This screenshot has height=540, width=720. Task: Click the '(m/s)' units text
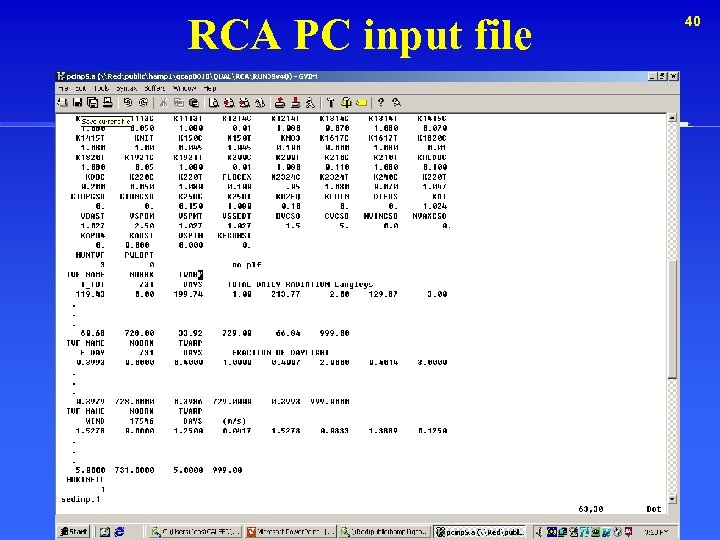pos(234,421)
